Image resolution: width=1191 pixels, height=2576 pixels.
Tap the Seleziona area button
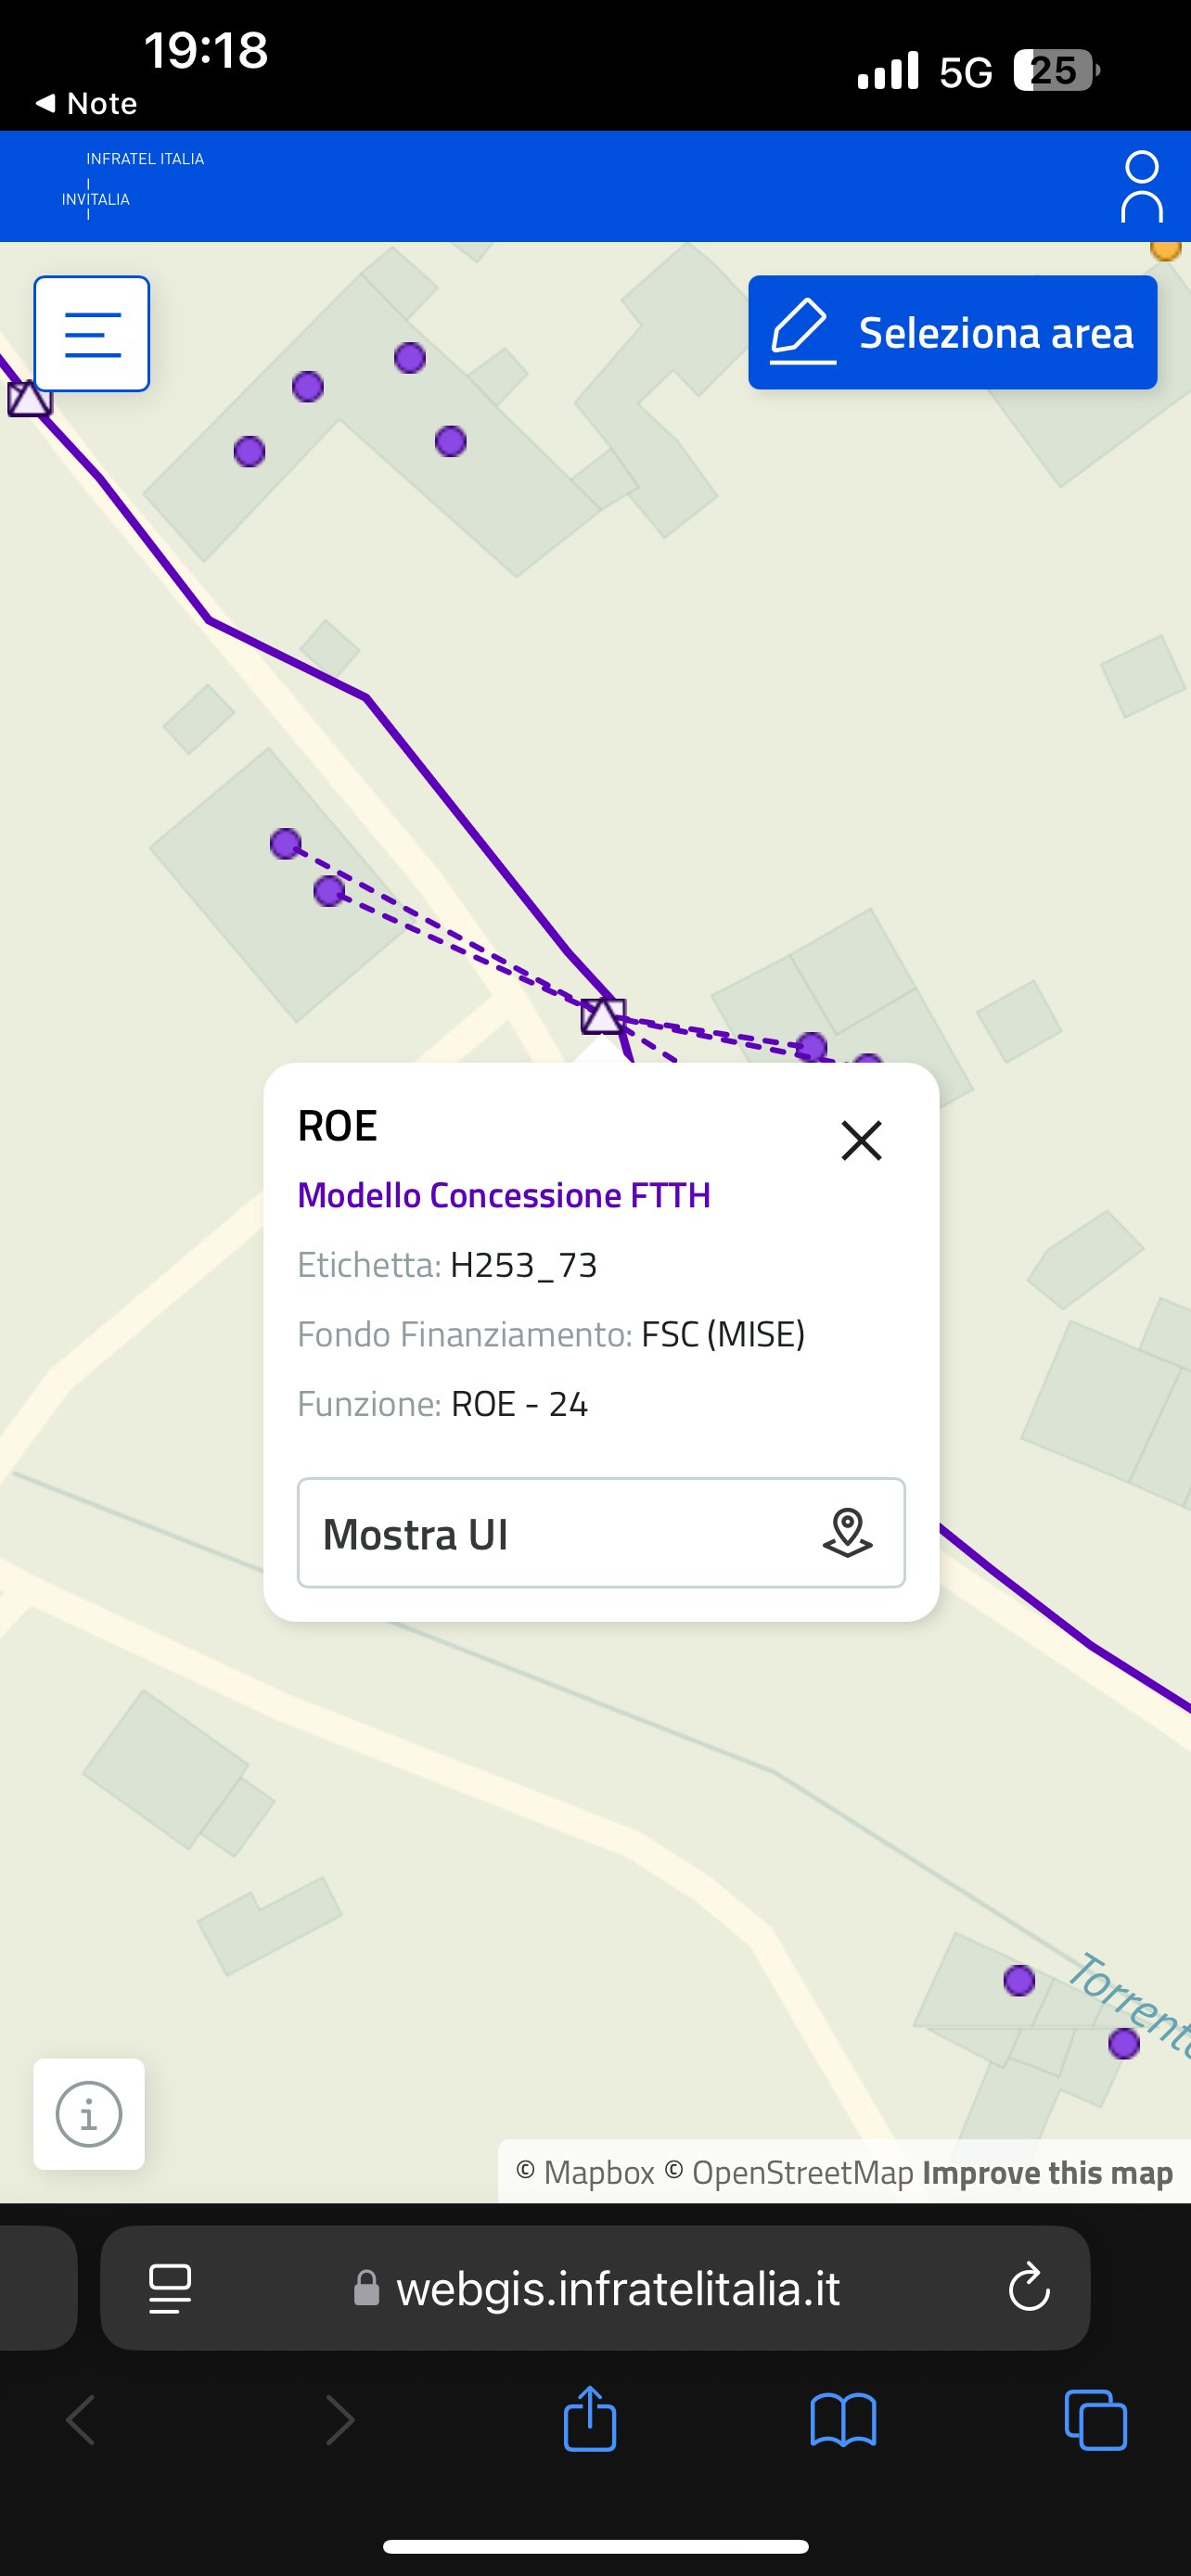click(952, 333)
